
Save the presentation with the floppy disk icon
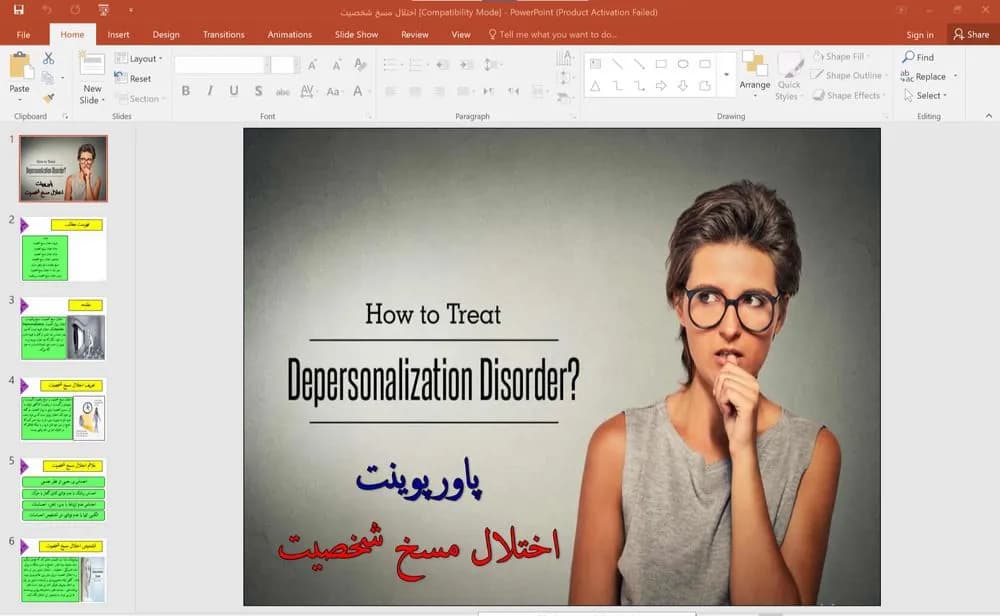(18, 10)
